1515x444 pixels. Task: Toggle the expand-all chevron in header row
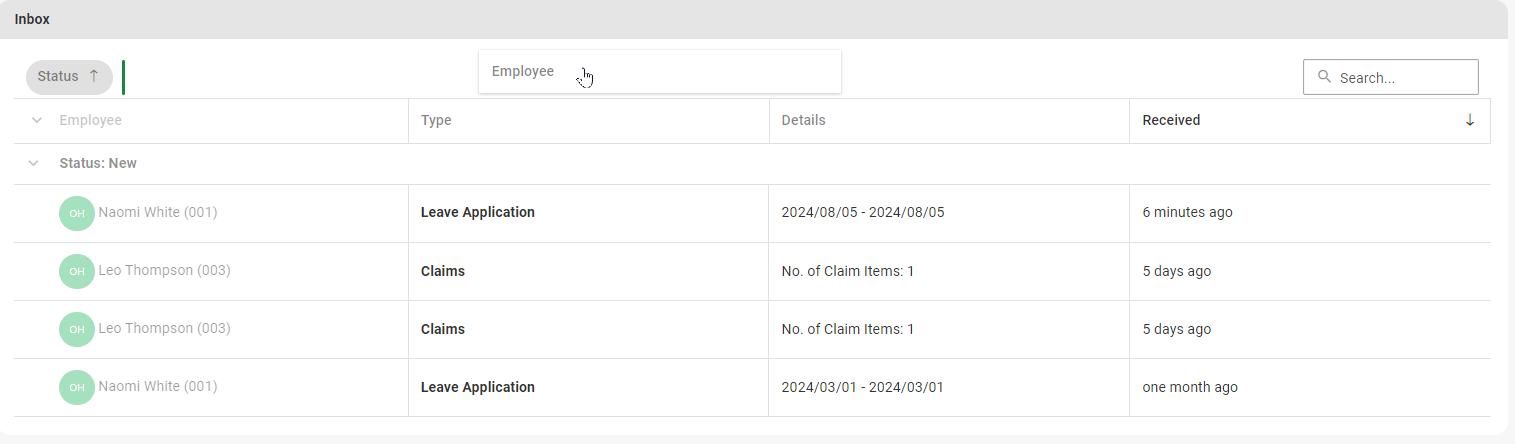37,120
